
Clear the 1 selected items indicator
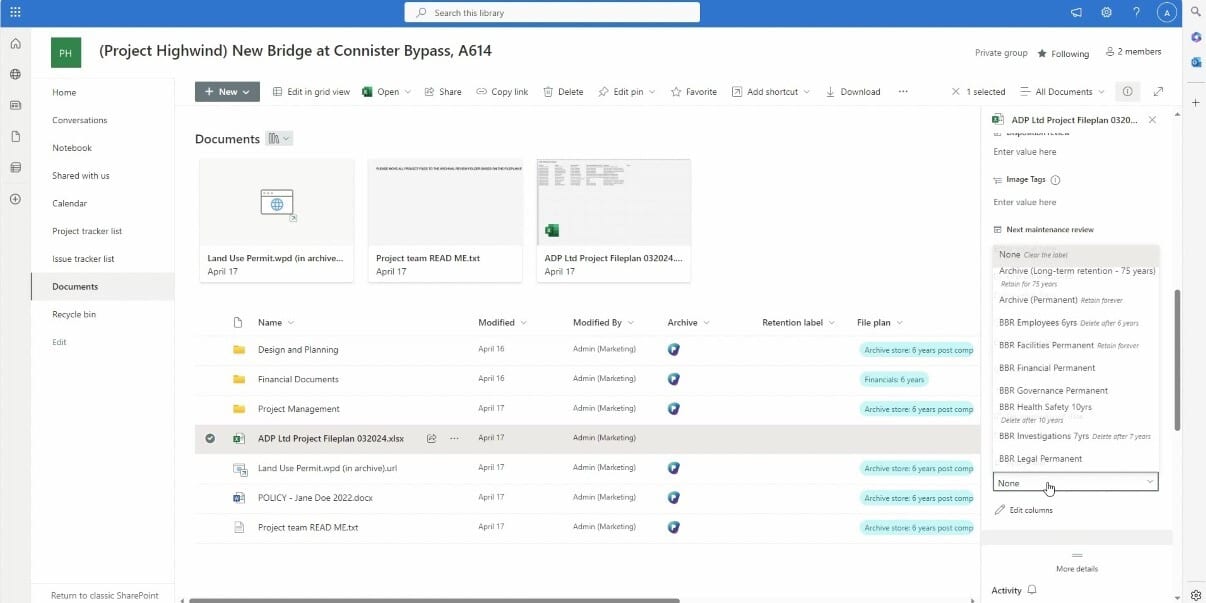coord(956,91)
